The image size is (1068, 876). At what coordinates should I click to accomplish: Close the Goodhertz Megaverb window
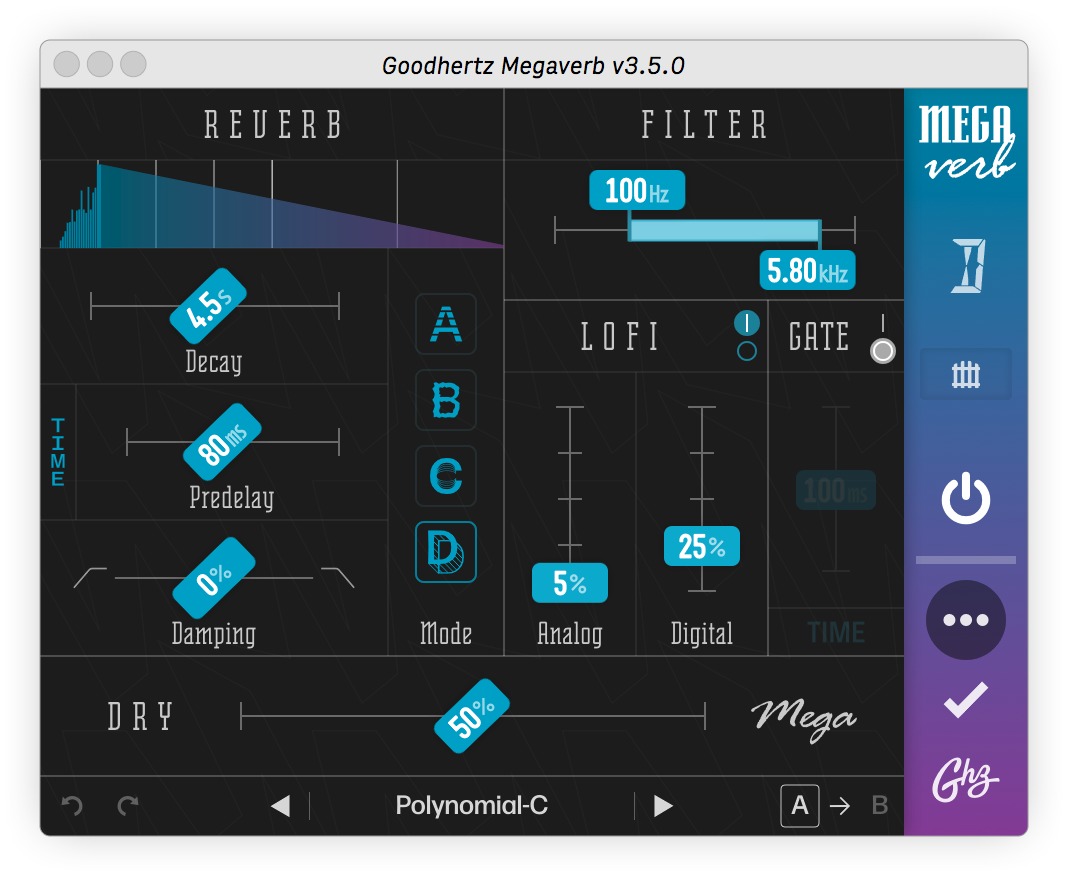click(x=67, y=64)
